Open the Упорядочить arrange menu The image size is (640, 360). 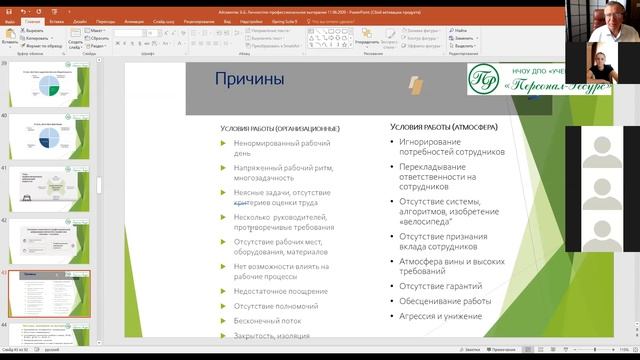pos(367,38)
